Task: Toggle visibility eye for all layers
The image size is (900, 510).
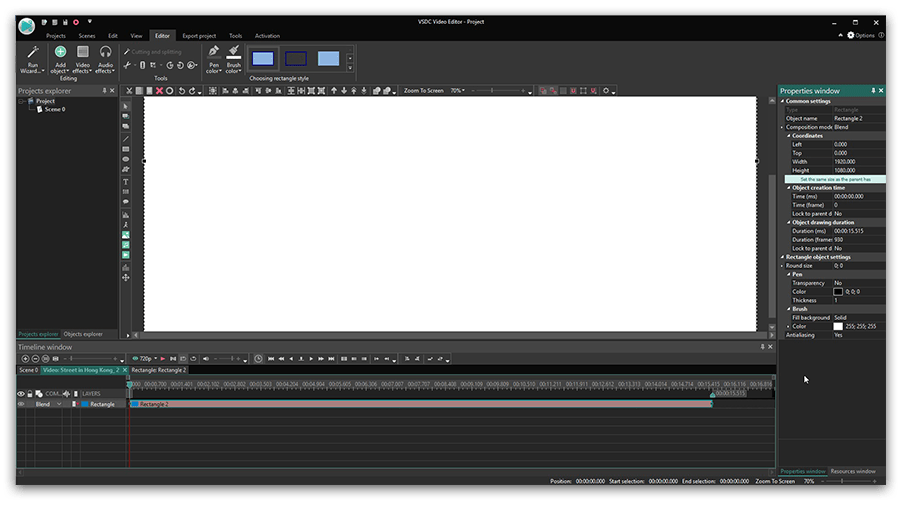Action: point(21,394)
